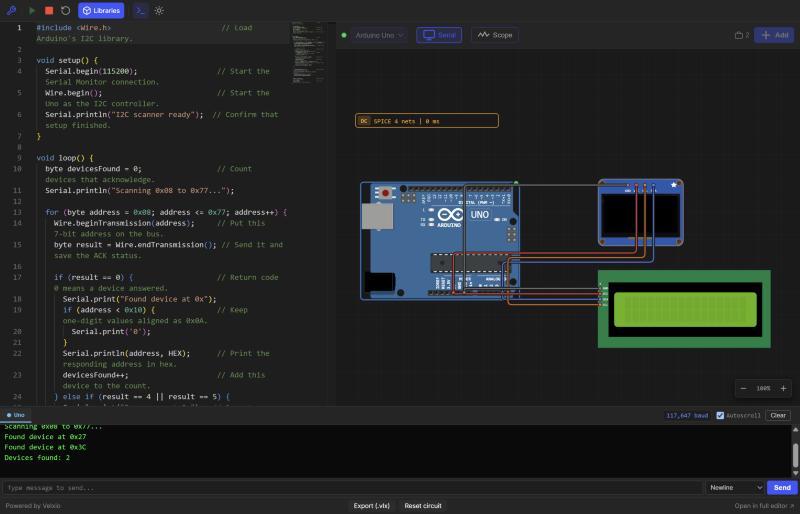The image size is (800, 514).
Task: Click the star marker on OLED module
Action: [674, 185]
